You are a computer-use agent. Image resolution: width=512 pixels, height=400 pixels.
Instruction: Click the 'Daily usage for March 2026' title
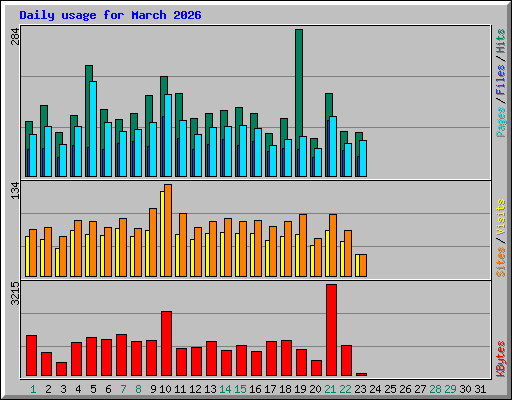(x=110, y=15)
